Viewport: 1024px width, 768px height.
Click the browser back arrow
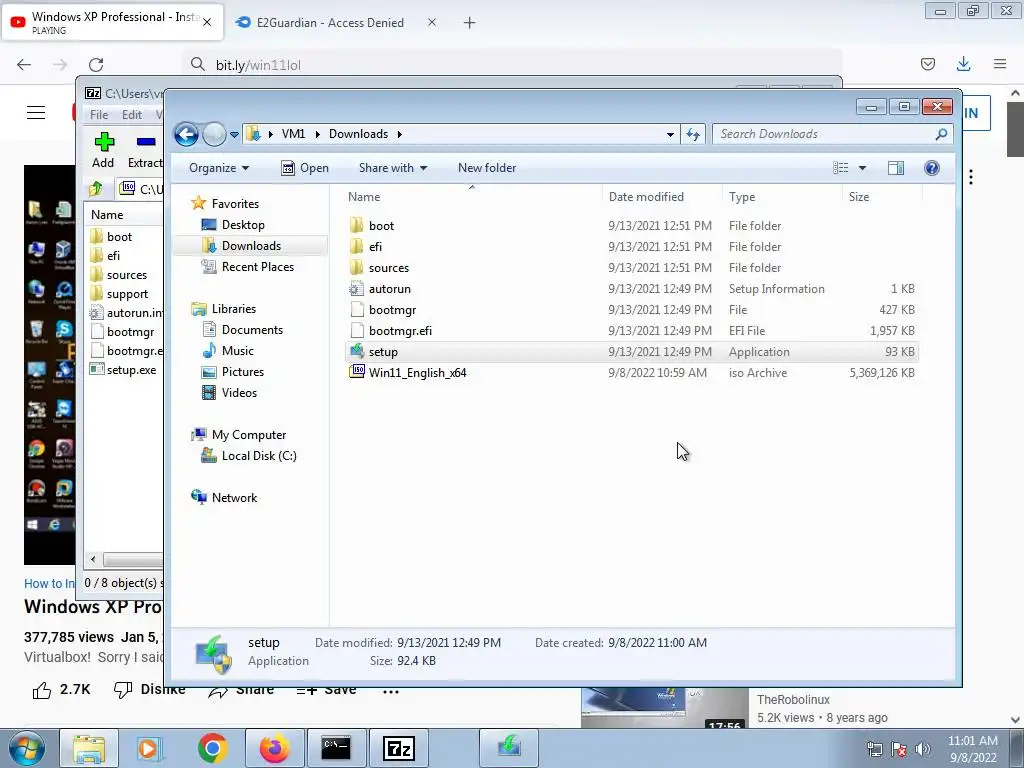click(24, 65)
